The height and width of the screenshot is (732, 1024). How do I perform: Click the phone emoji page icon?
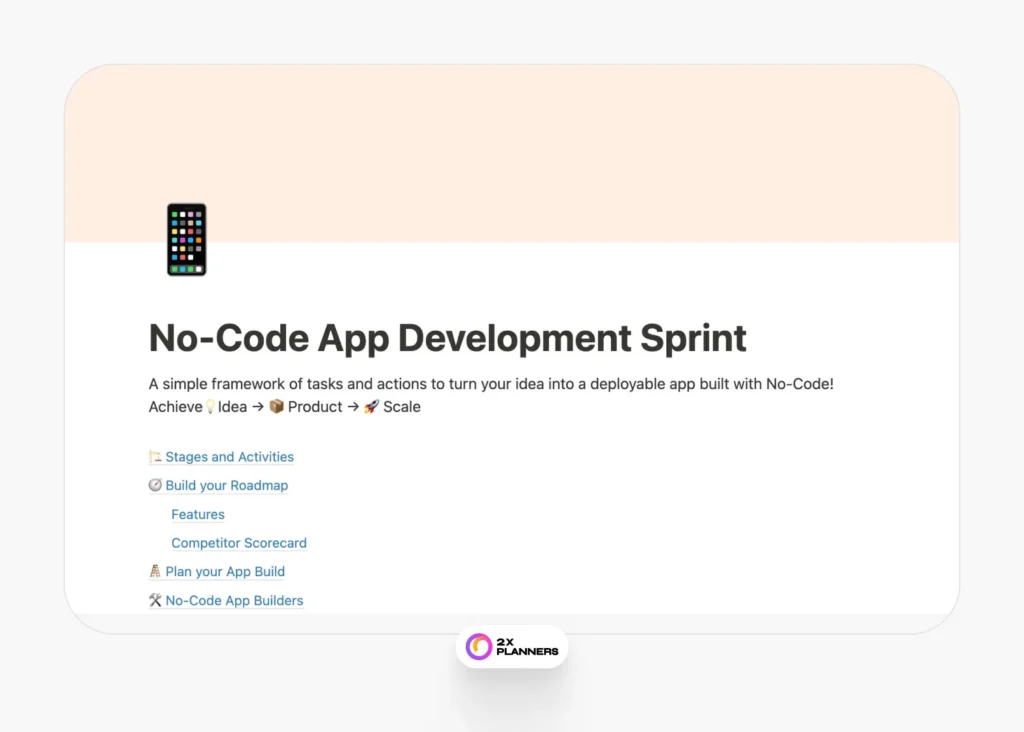click(186, 238)
